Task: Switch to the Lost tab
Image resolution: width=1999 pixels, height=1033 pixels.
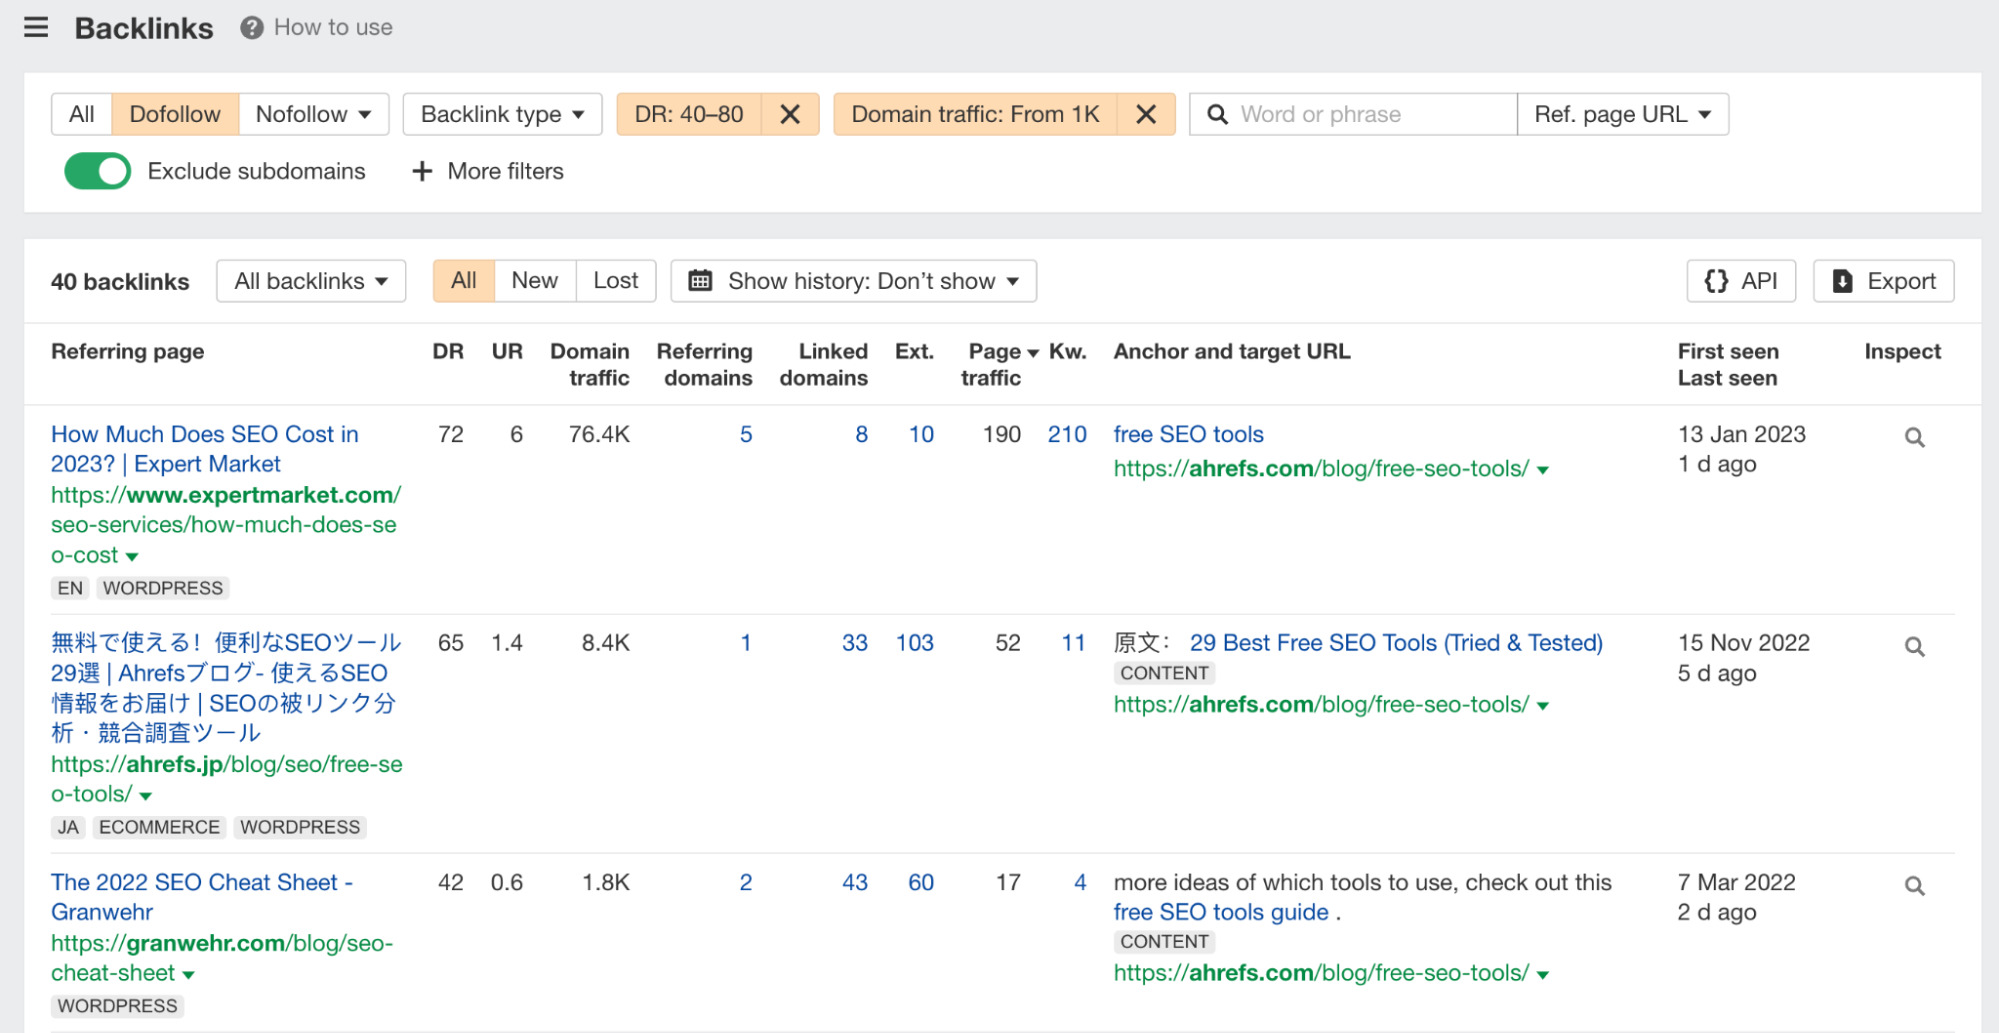Action: [x=615, y=281]
